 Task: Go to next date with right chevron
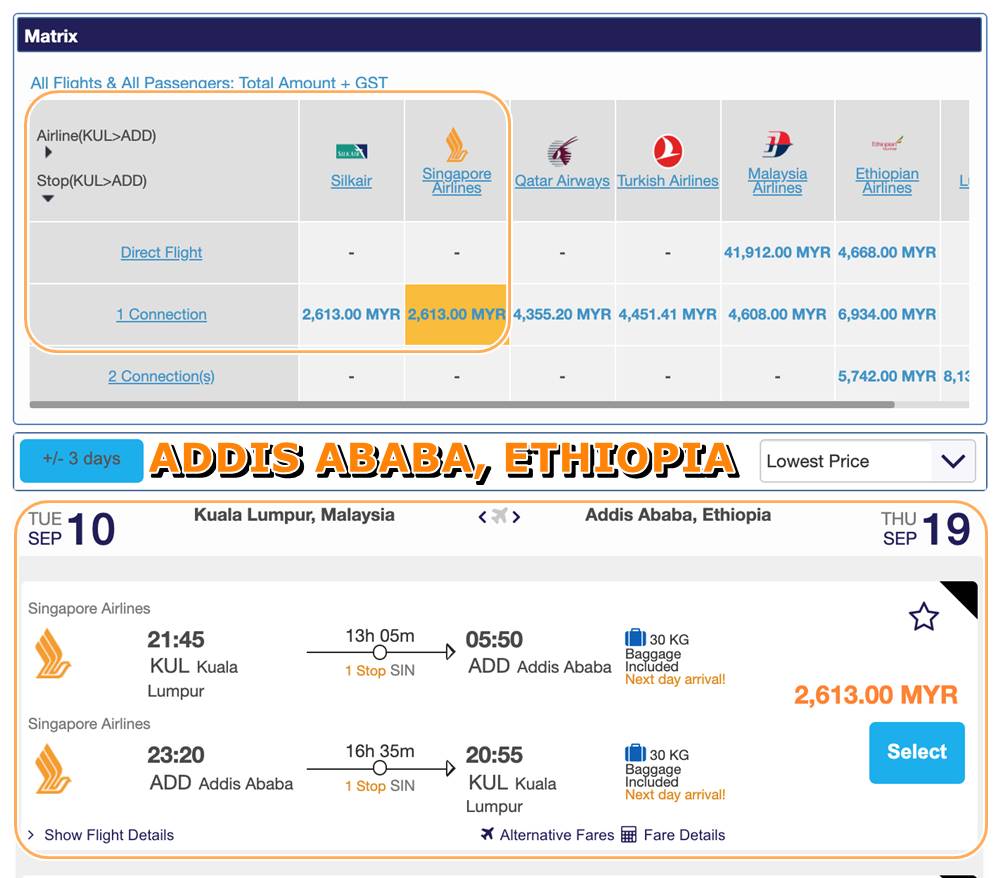pyautogui.click(x=516, y=516)
